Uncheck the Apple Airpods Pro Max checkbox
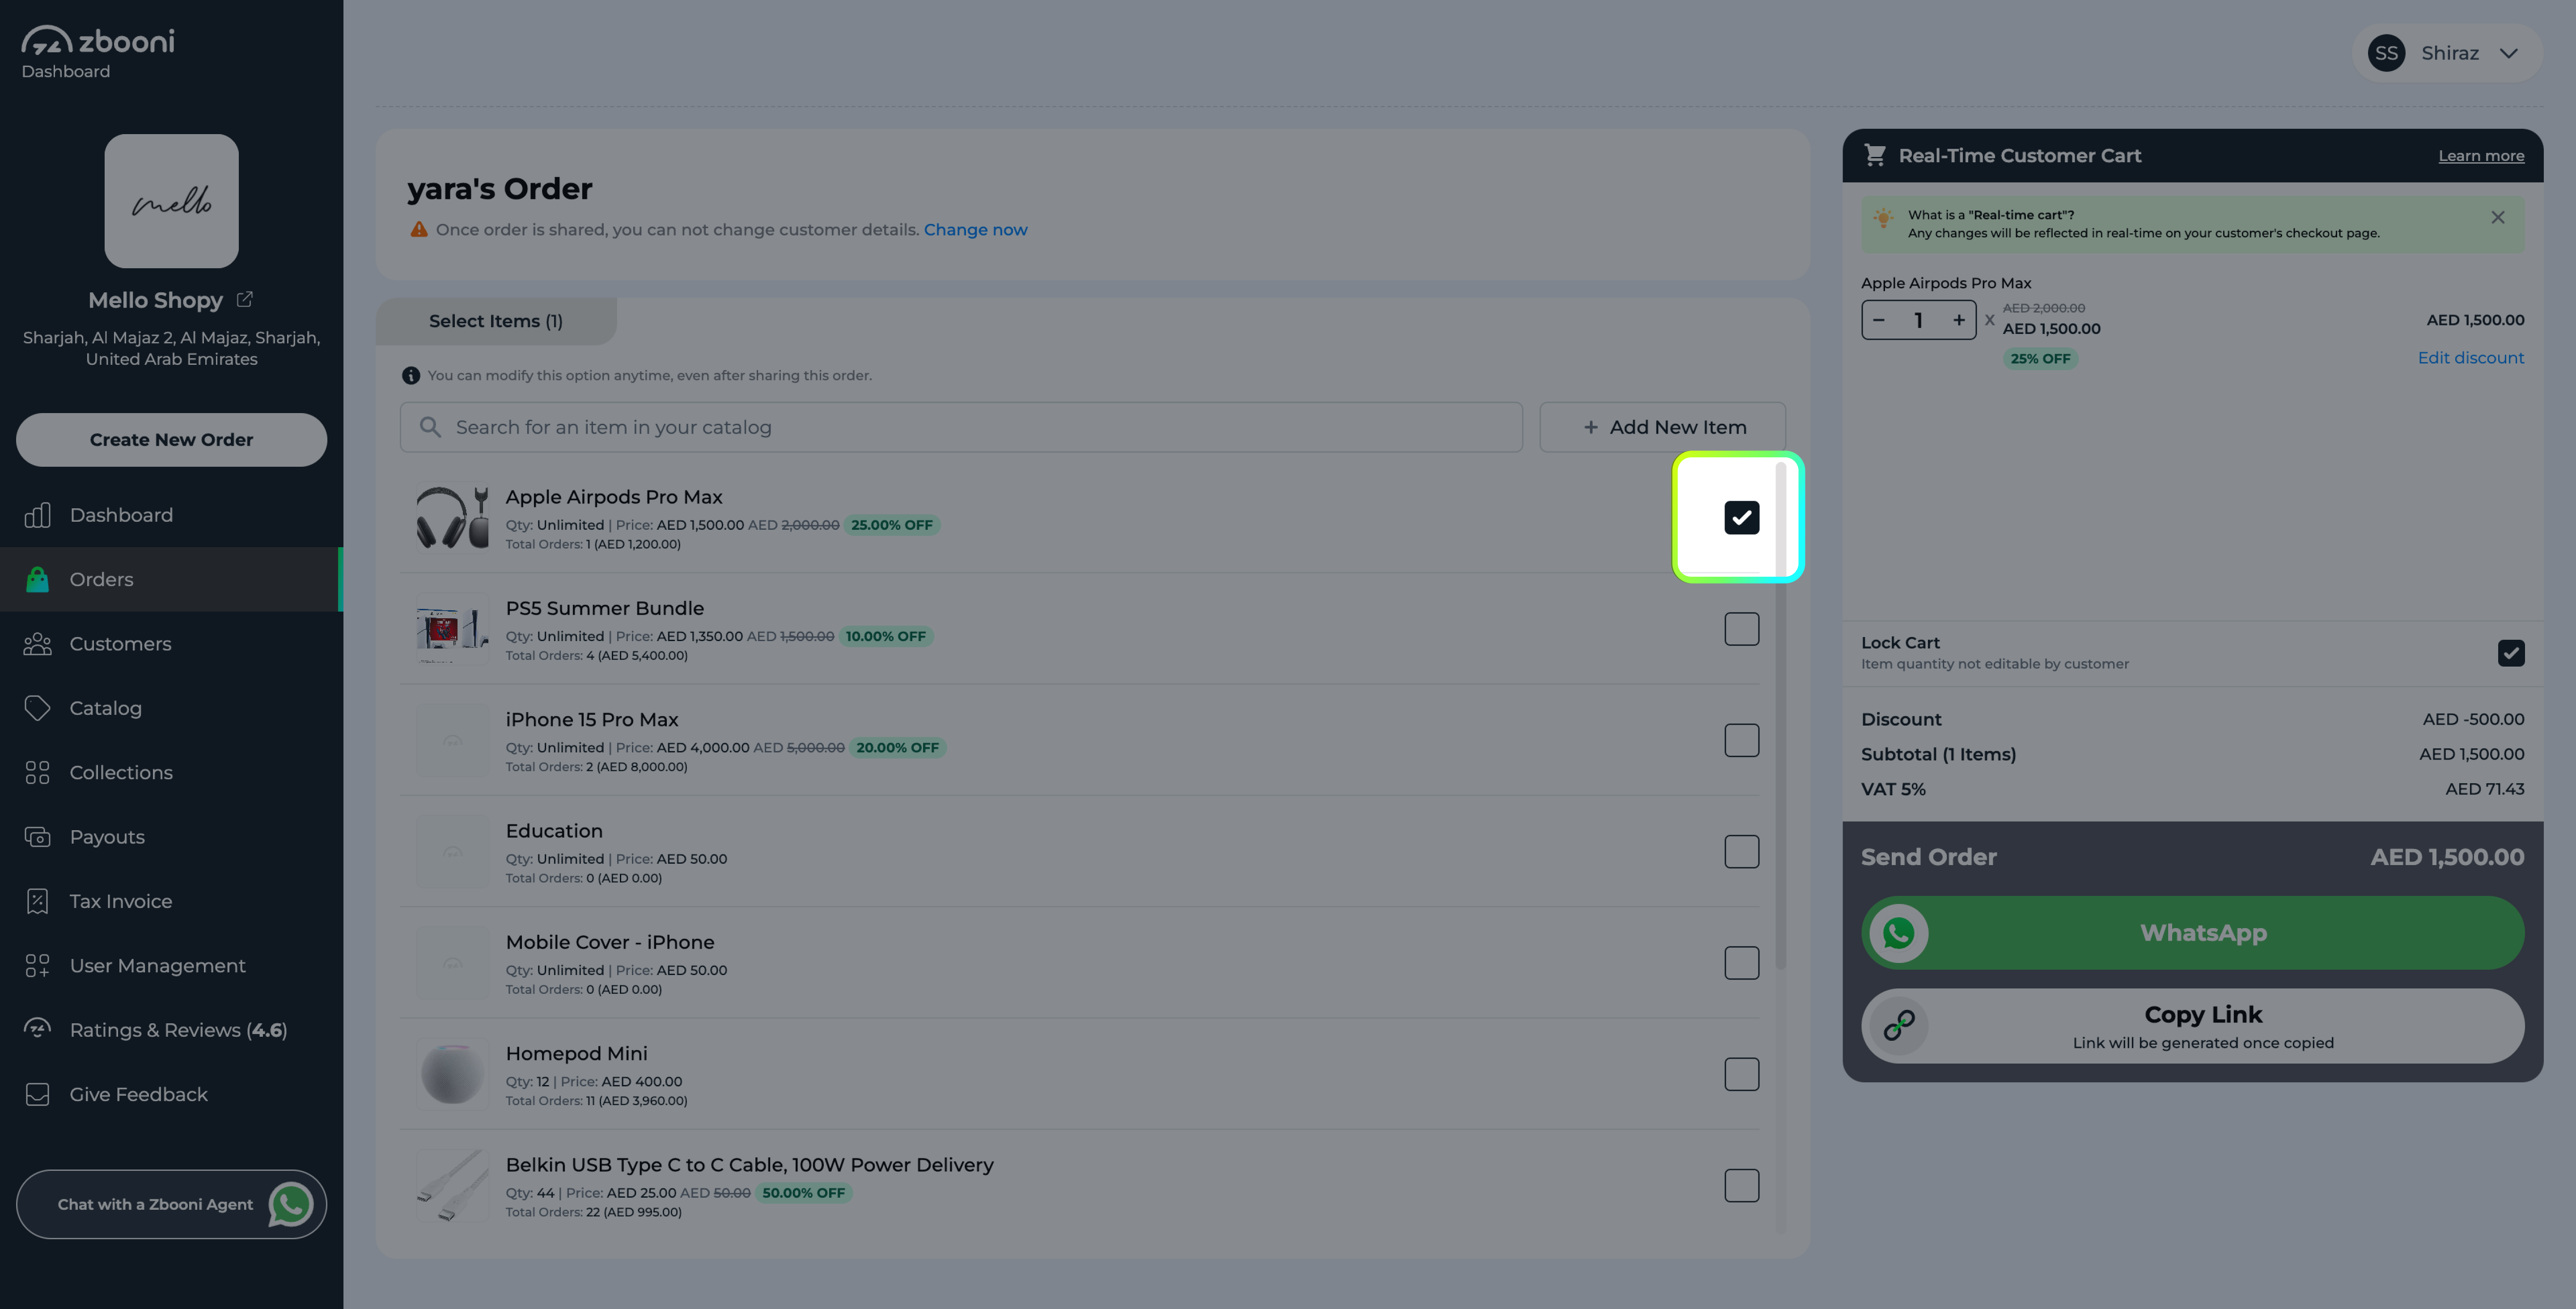The image size is (2576, 1309). click(1741, 517)
